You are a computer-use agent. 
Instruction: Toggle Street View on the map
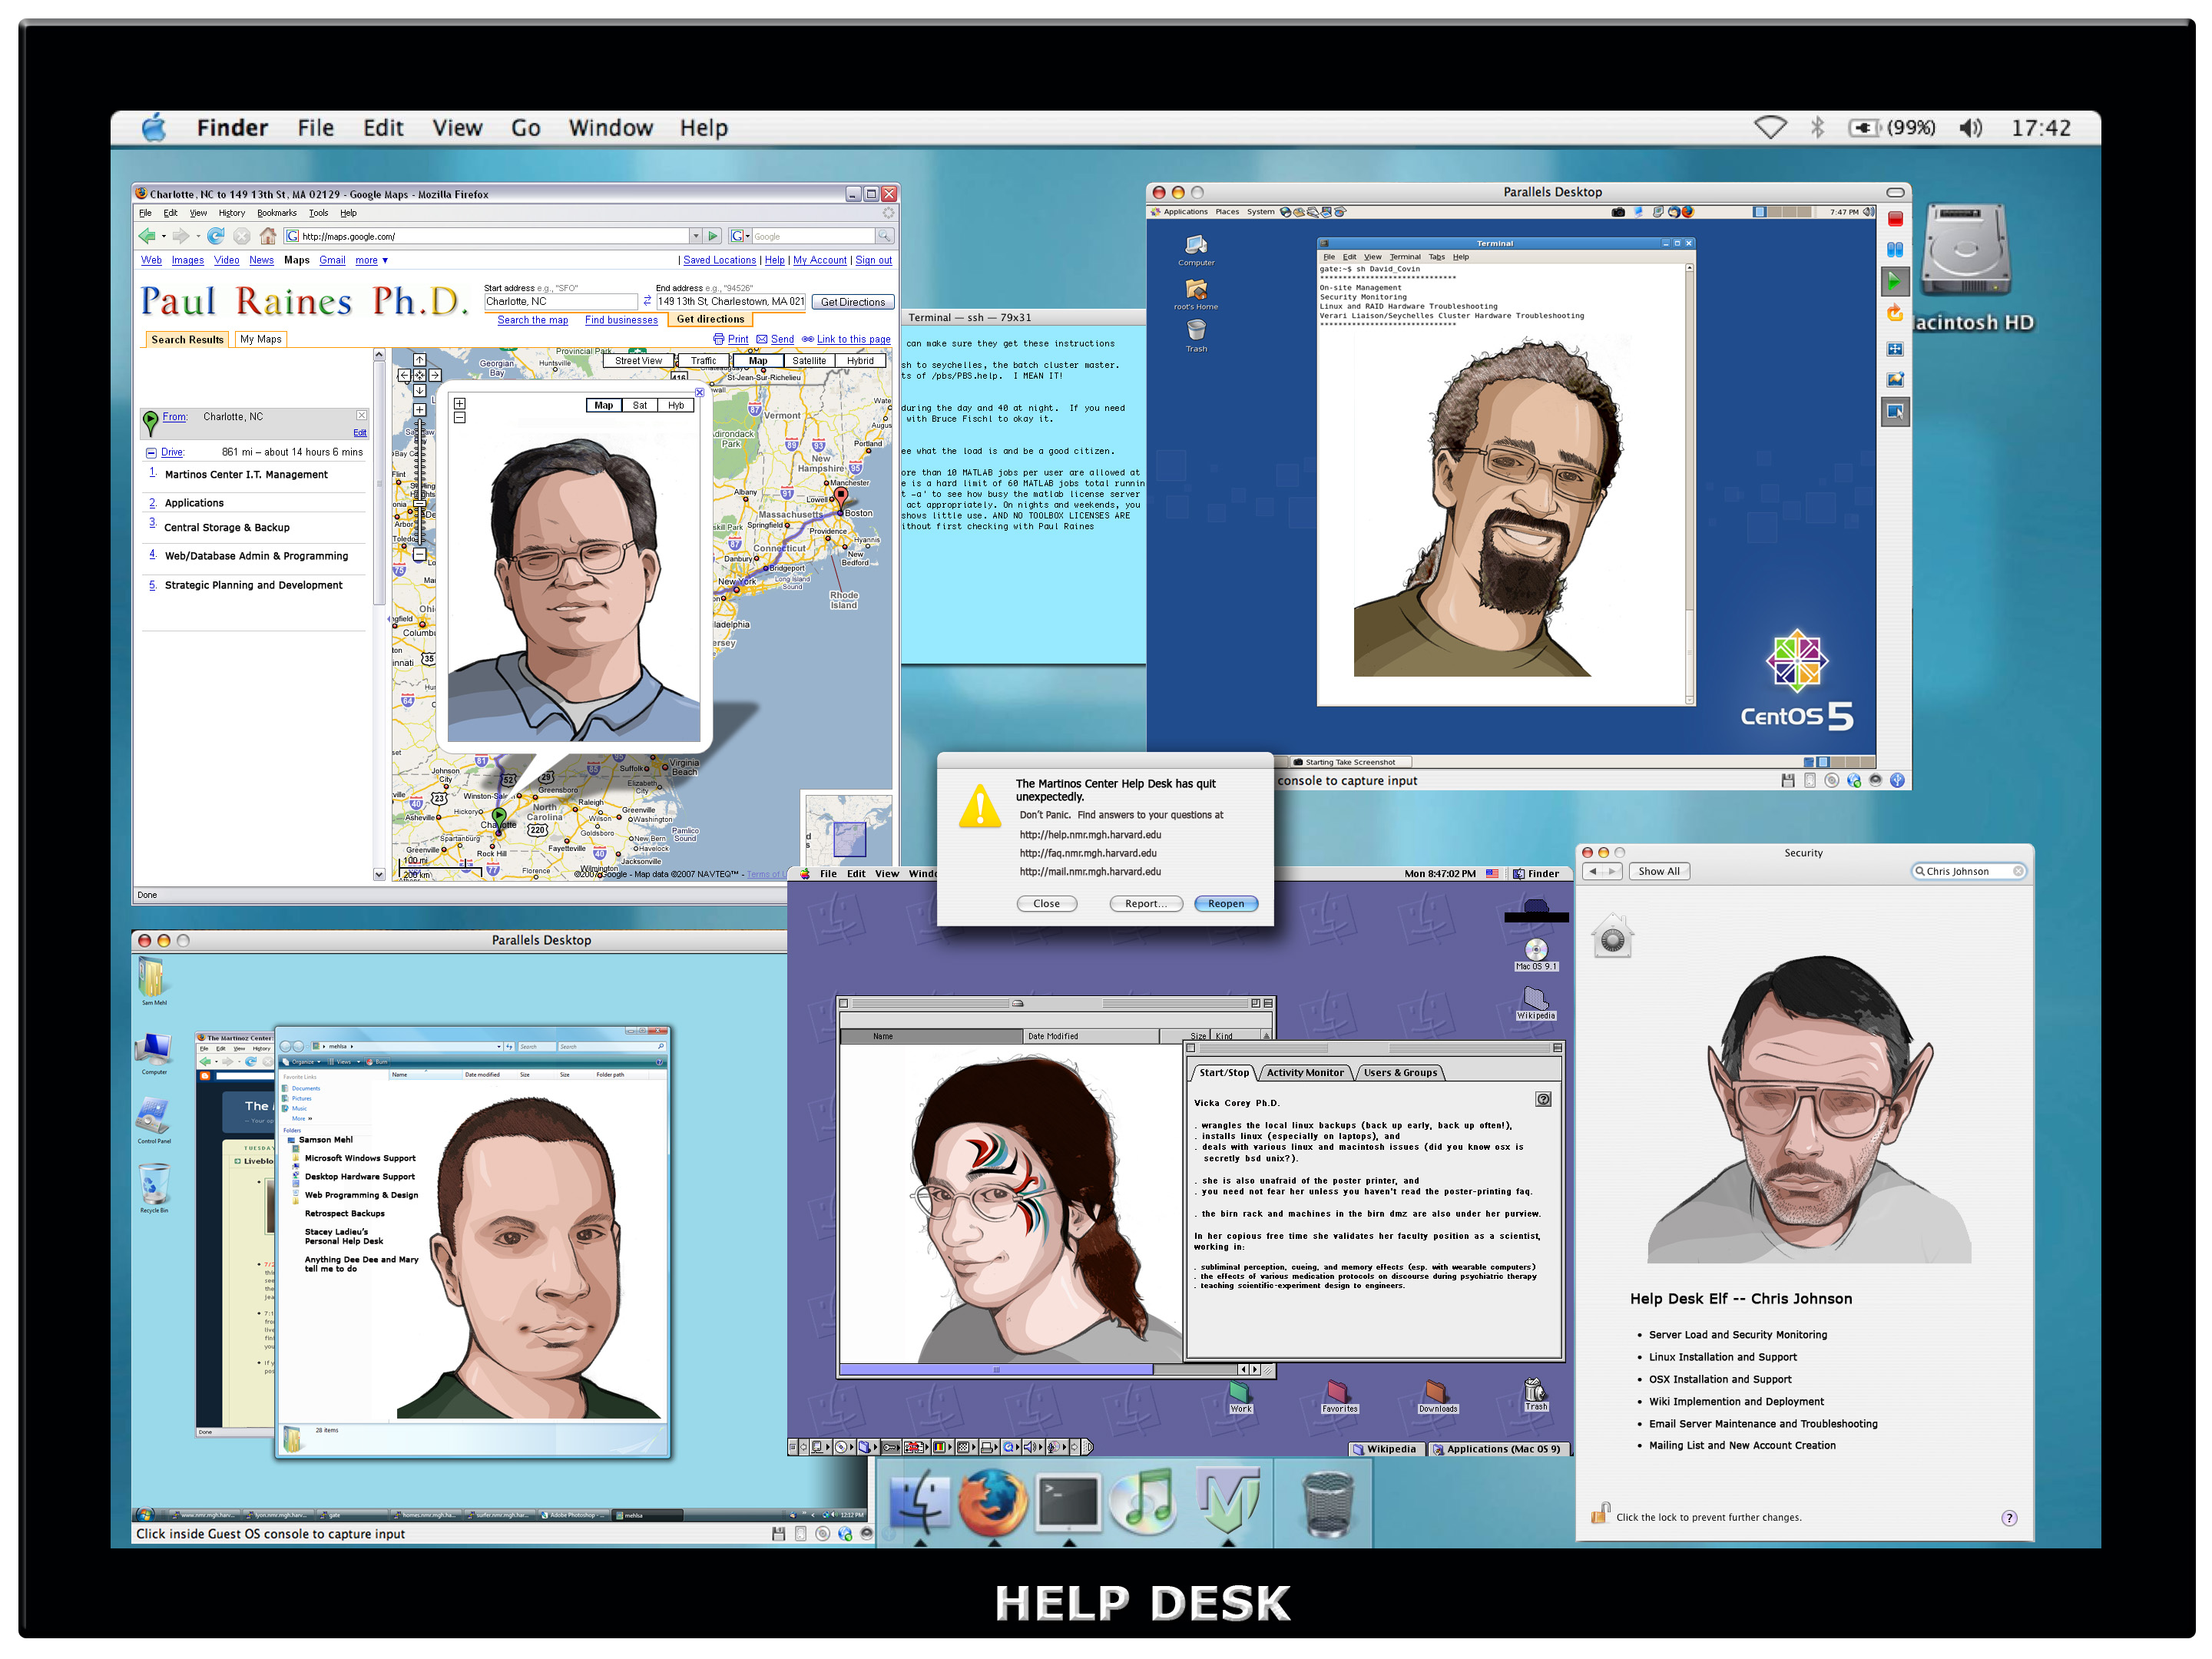[638, 361]
